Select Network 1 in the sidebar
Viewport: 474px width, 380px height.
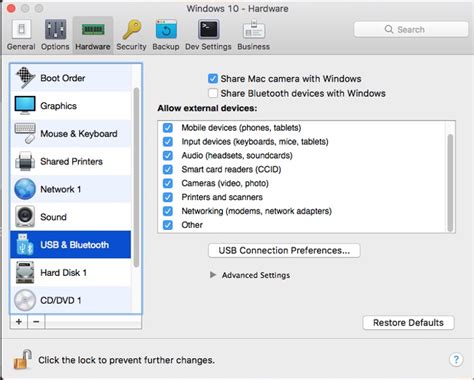tap(71, 189)
